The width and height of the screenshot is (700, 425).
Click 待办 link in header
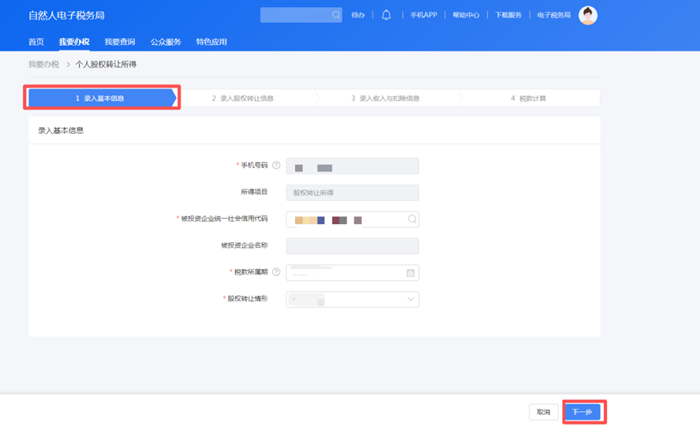(x=359, y=15)
